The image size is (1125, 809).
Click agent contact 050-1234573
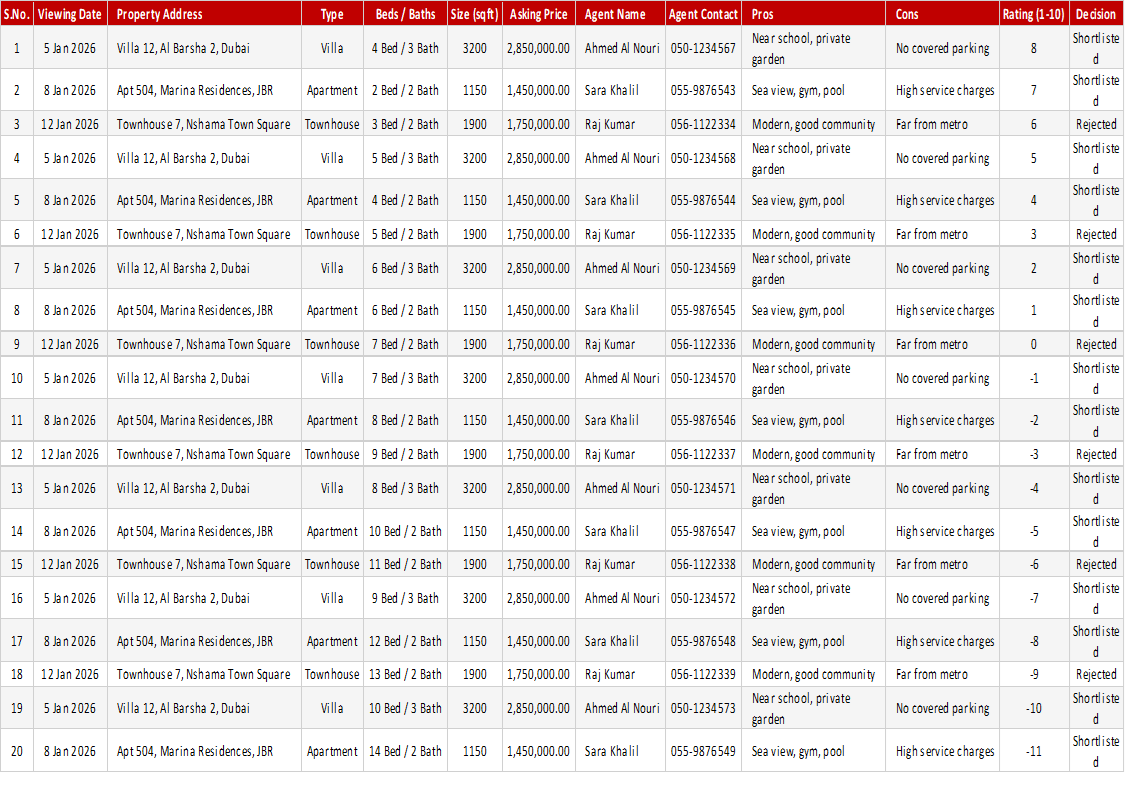point(703,708)
